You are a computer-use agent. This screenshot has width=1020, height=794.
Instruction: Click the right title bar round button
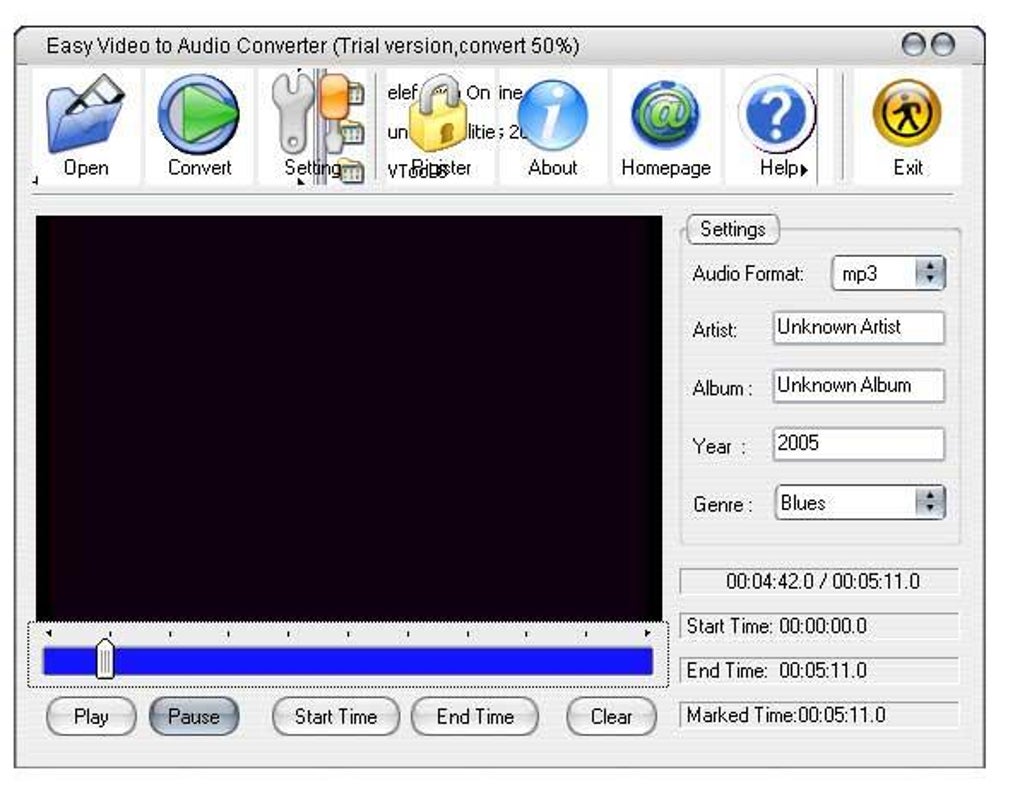[x=943, y=45]
